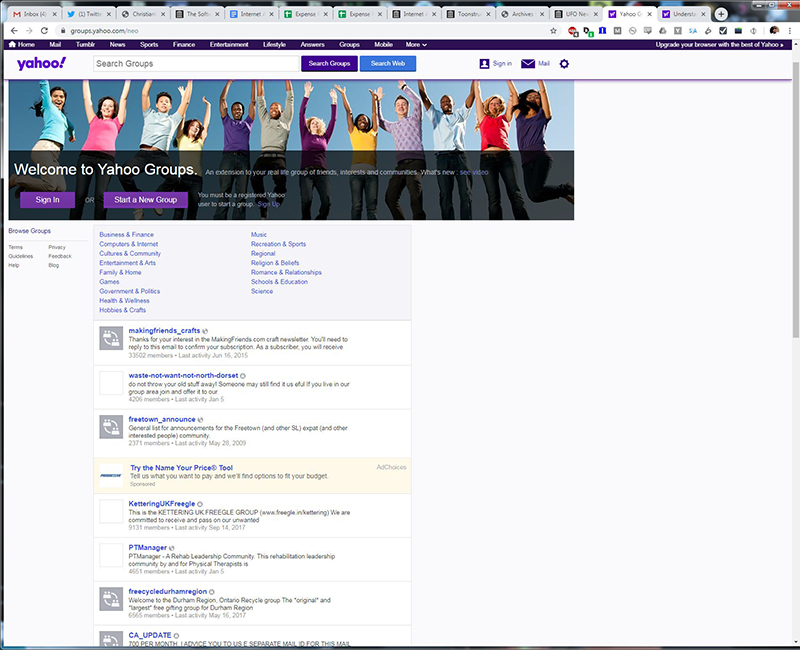The width and height of the screenshot is (800, 650).
Task: Click into the Search Groups text field
Action: click(x=195, y=64)
